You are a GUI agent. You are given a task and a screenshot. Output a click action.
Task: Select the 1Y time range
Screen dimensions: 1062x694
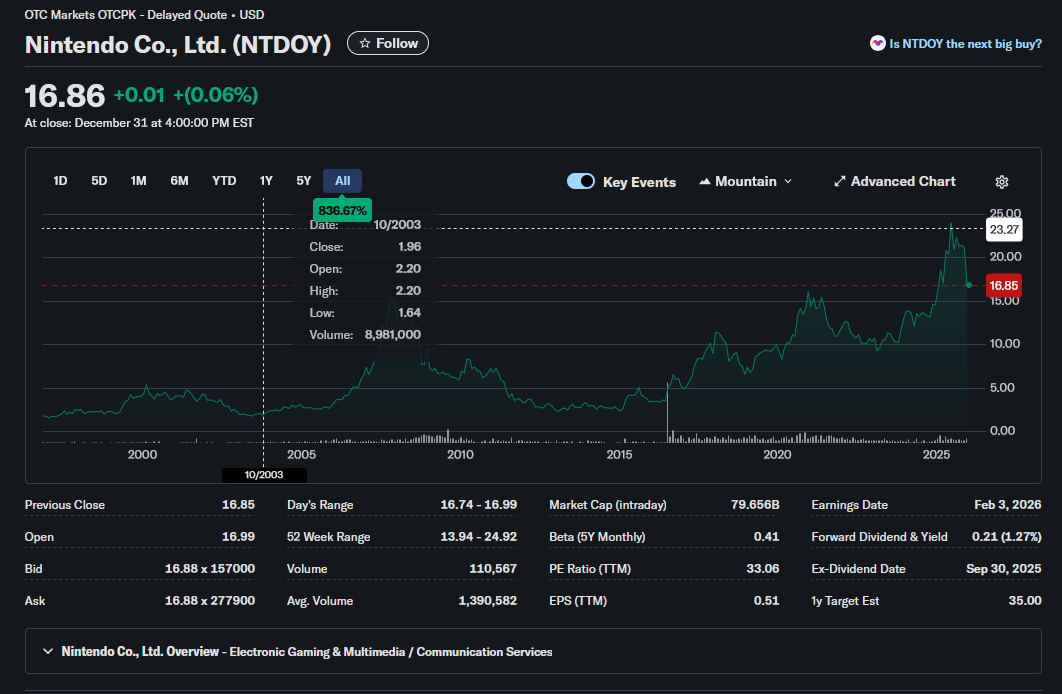point(266,181)
